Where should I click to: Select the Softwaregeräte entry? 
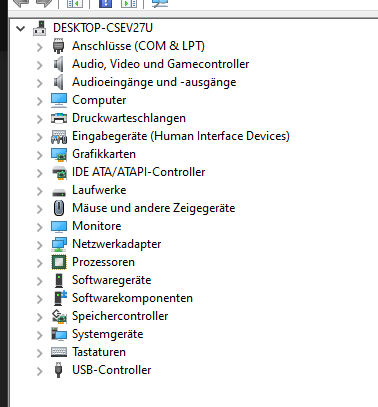112,280
